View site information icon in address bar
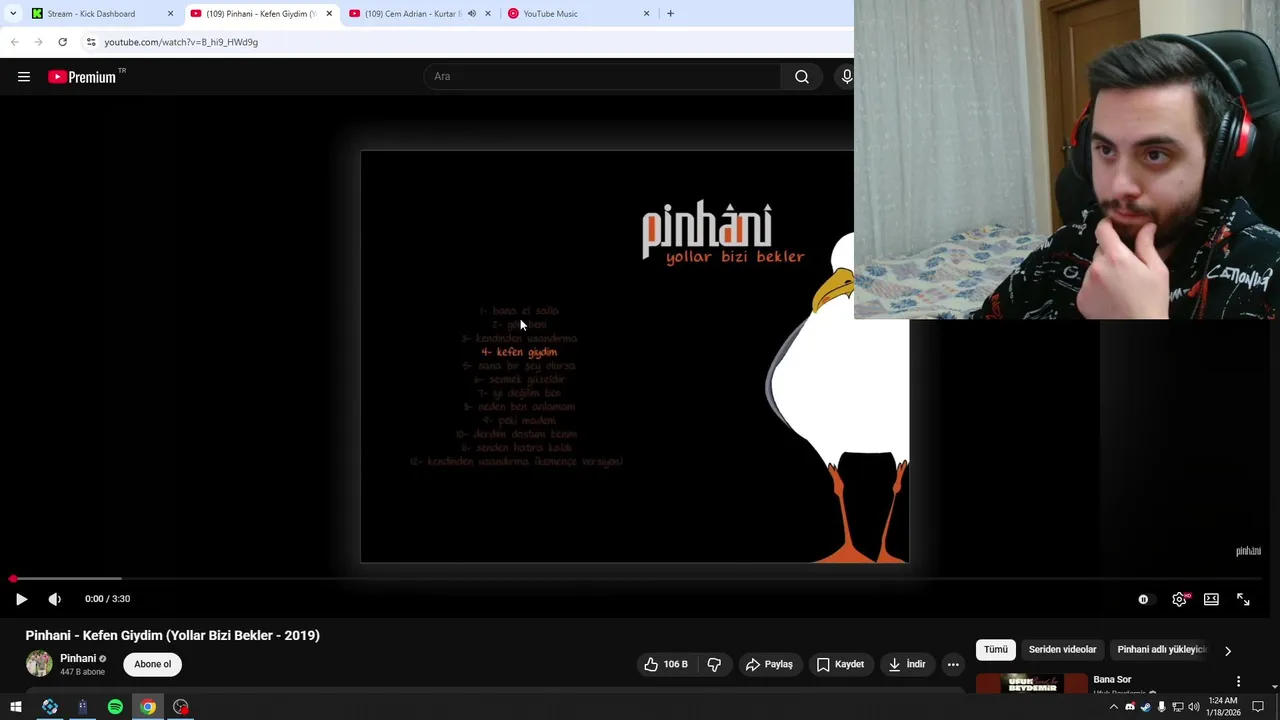This screenshot has width=1280, height=720. tap(91, 42)
